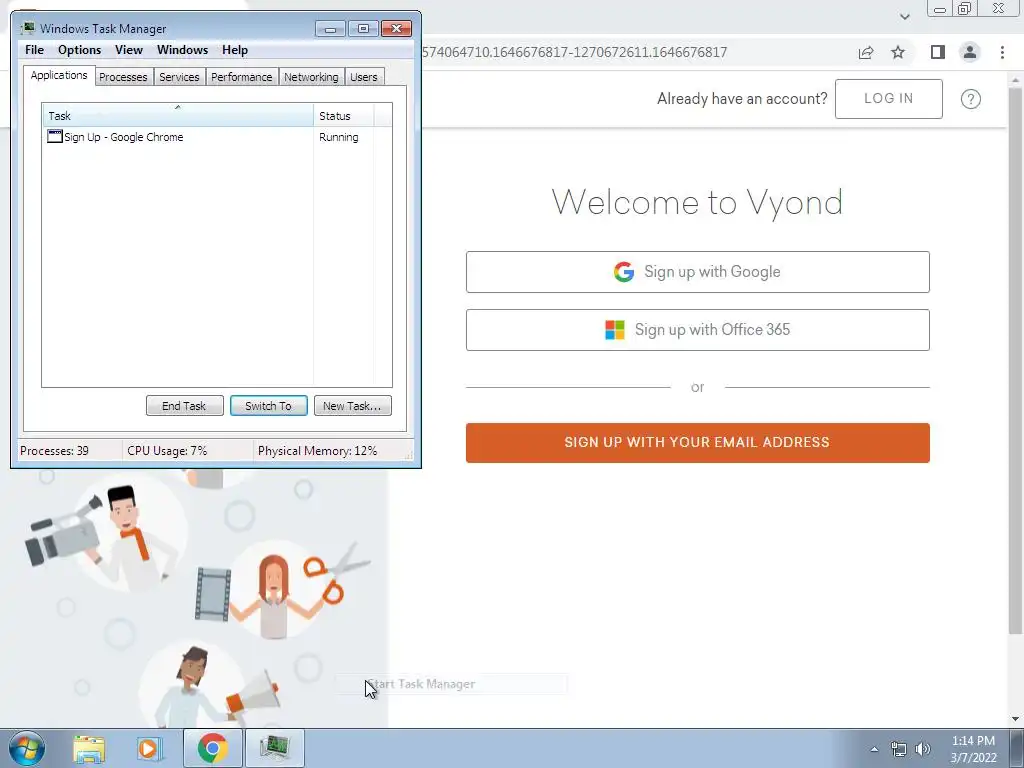Click the Task Manager title bar icon
This screenshot has width=1024, height=768.
pyautogui.click(x=27, y=28)
